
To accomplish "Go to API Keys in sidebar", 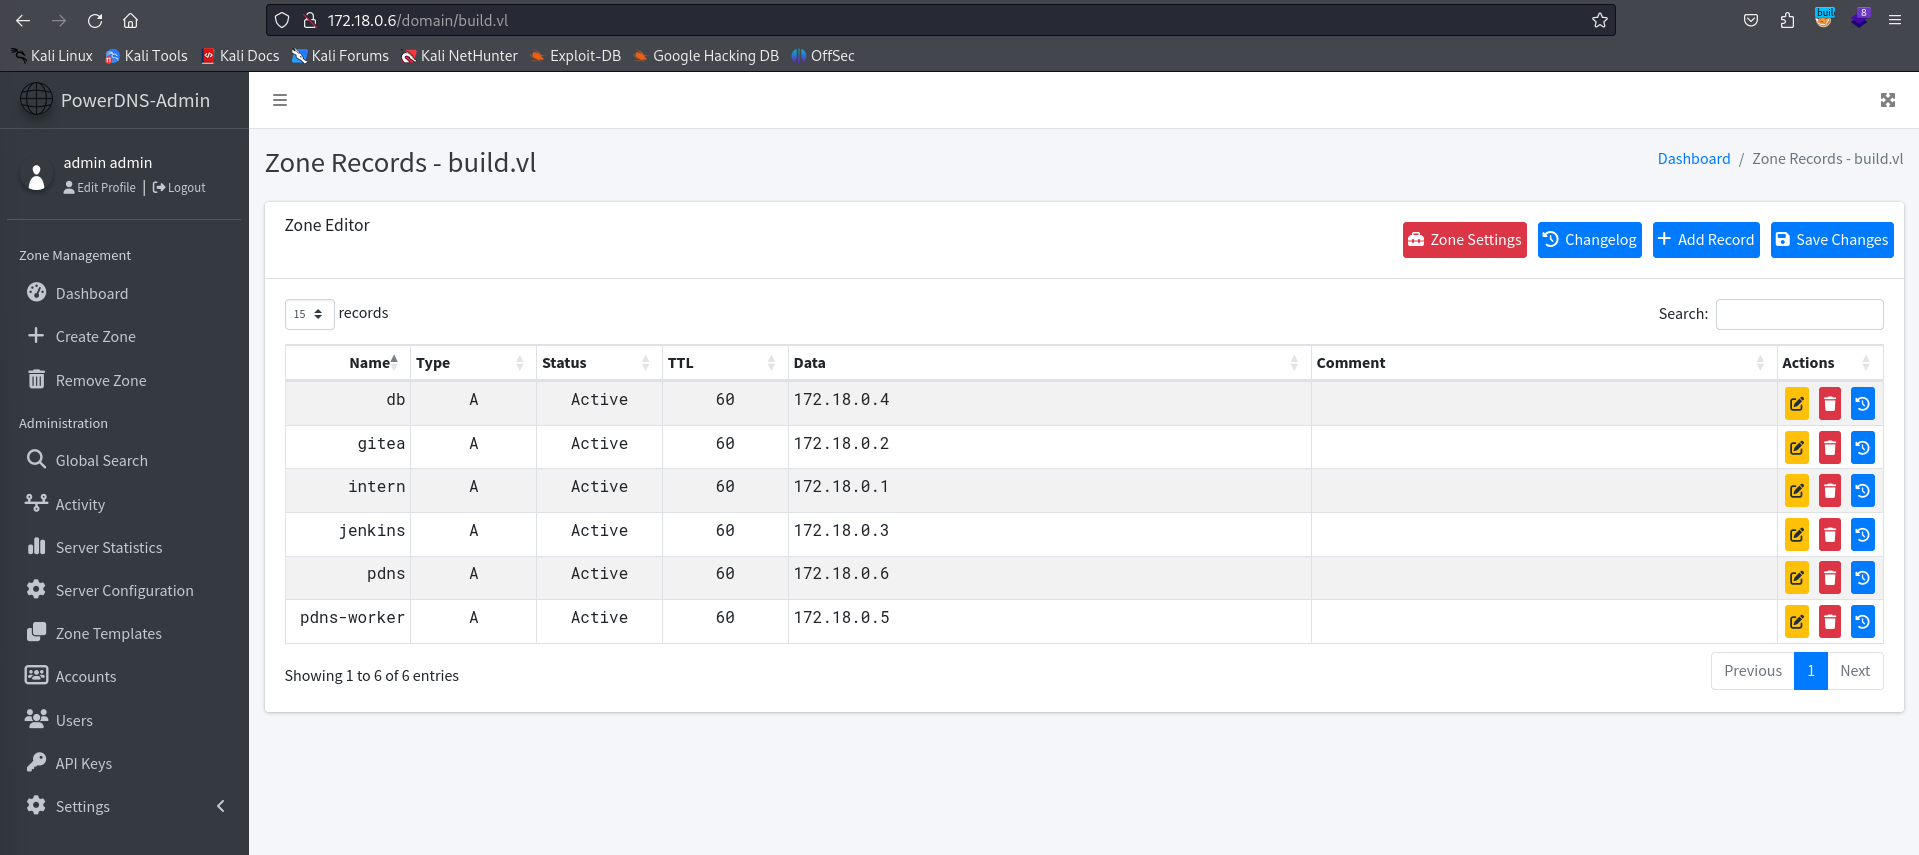I will click(84, 763).
